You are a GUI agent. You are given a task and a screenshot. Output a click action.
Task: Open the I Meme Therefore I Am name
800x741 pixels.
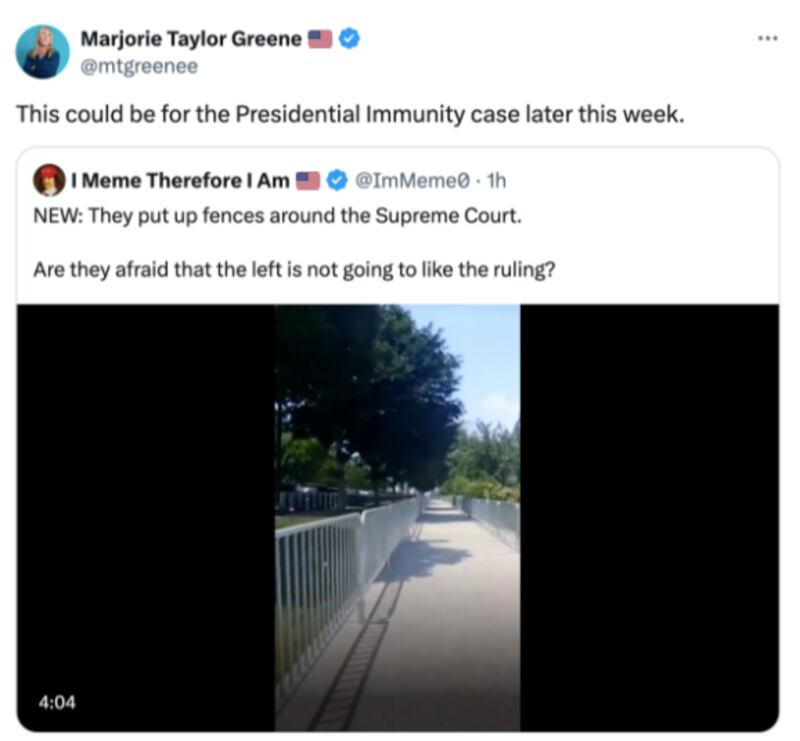pyautogui.click(x=180, y=181)
